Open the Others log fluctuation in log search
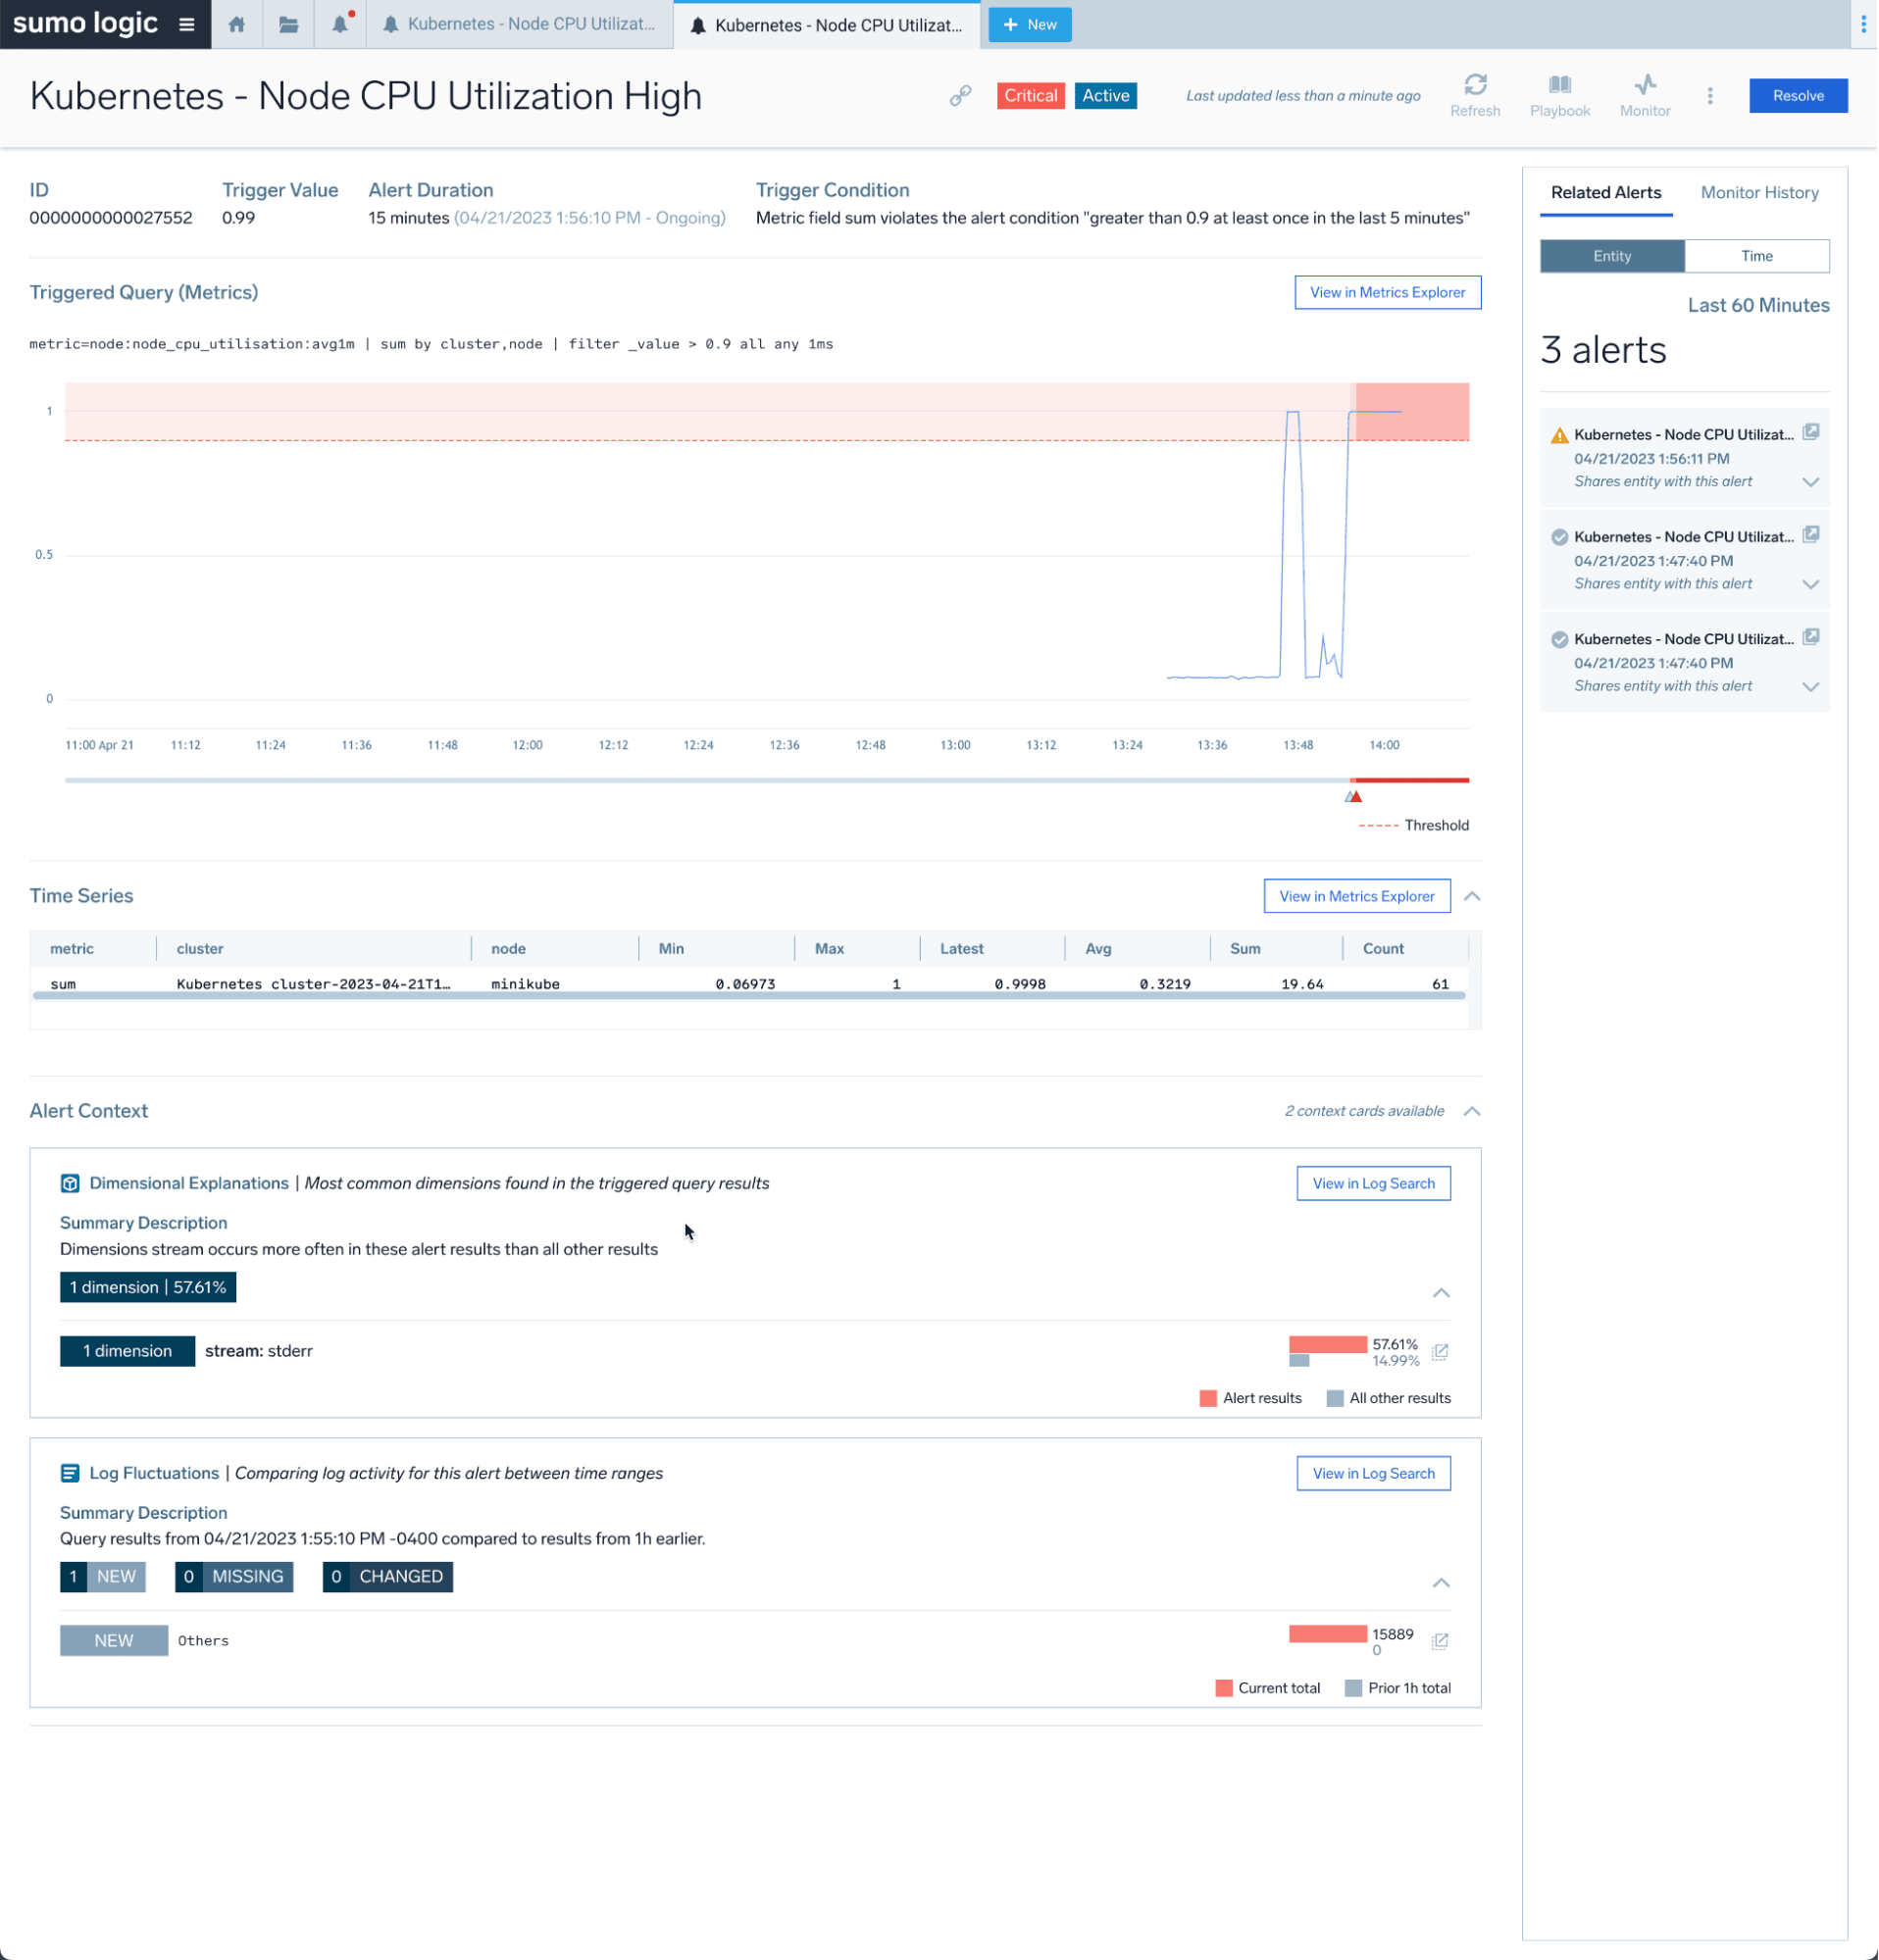This screenshot has width=1879, height=1960. [x=1441, y=1642]
